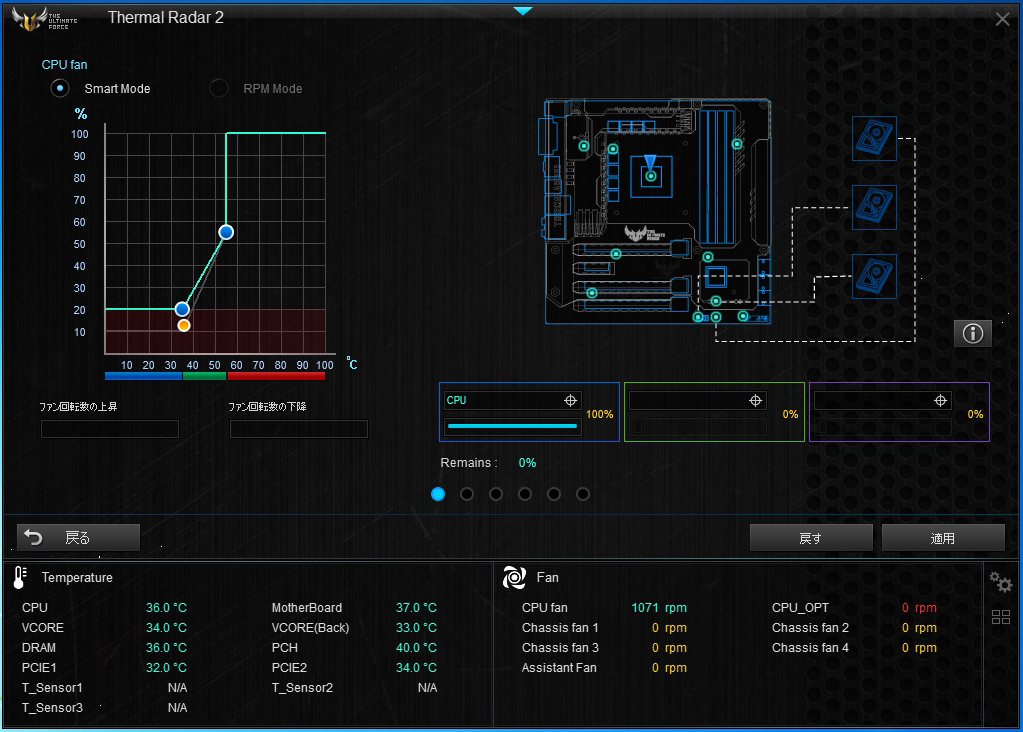This screenshot has height=732, width=1023.
Task: Click the ファン回転数の下降 input field
Action: tap(299, 429)
